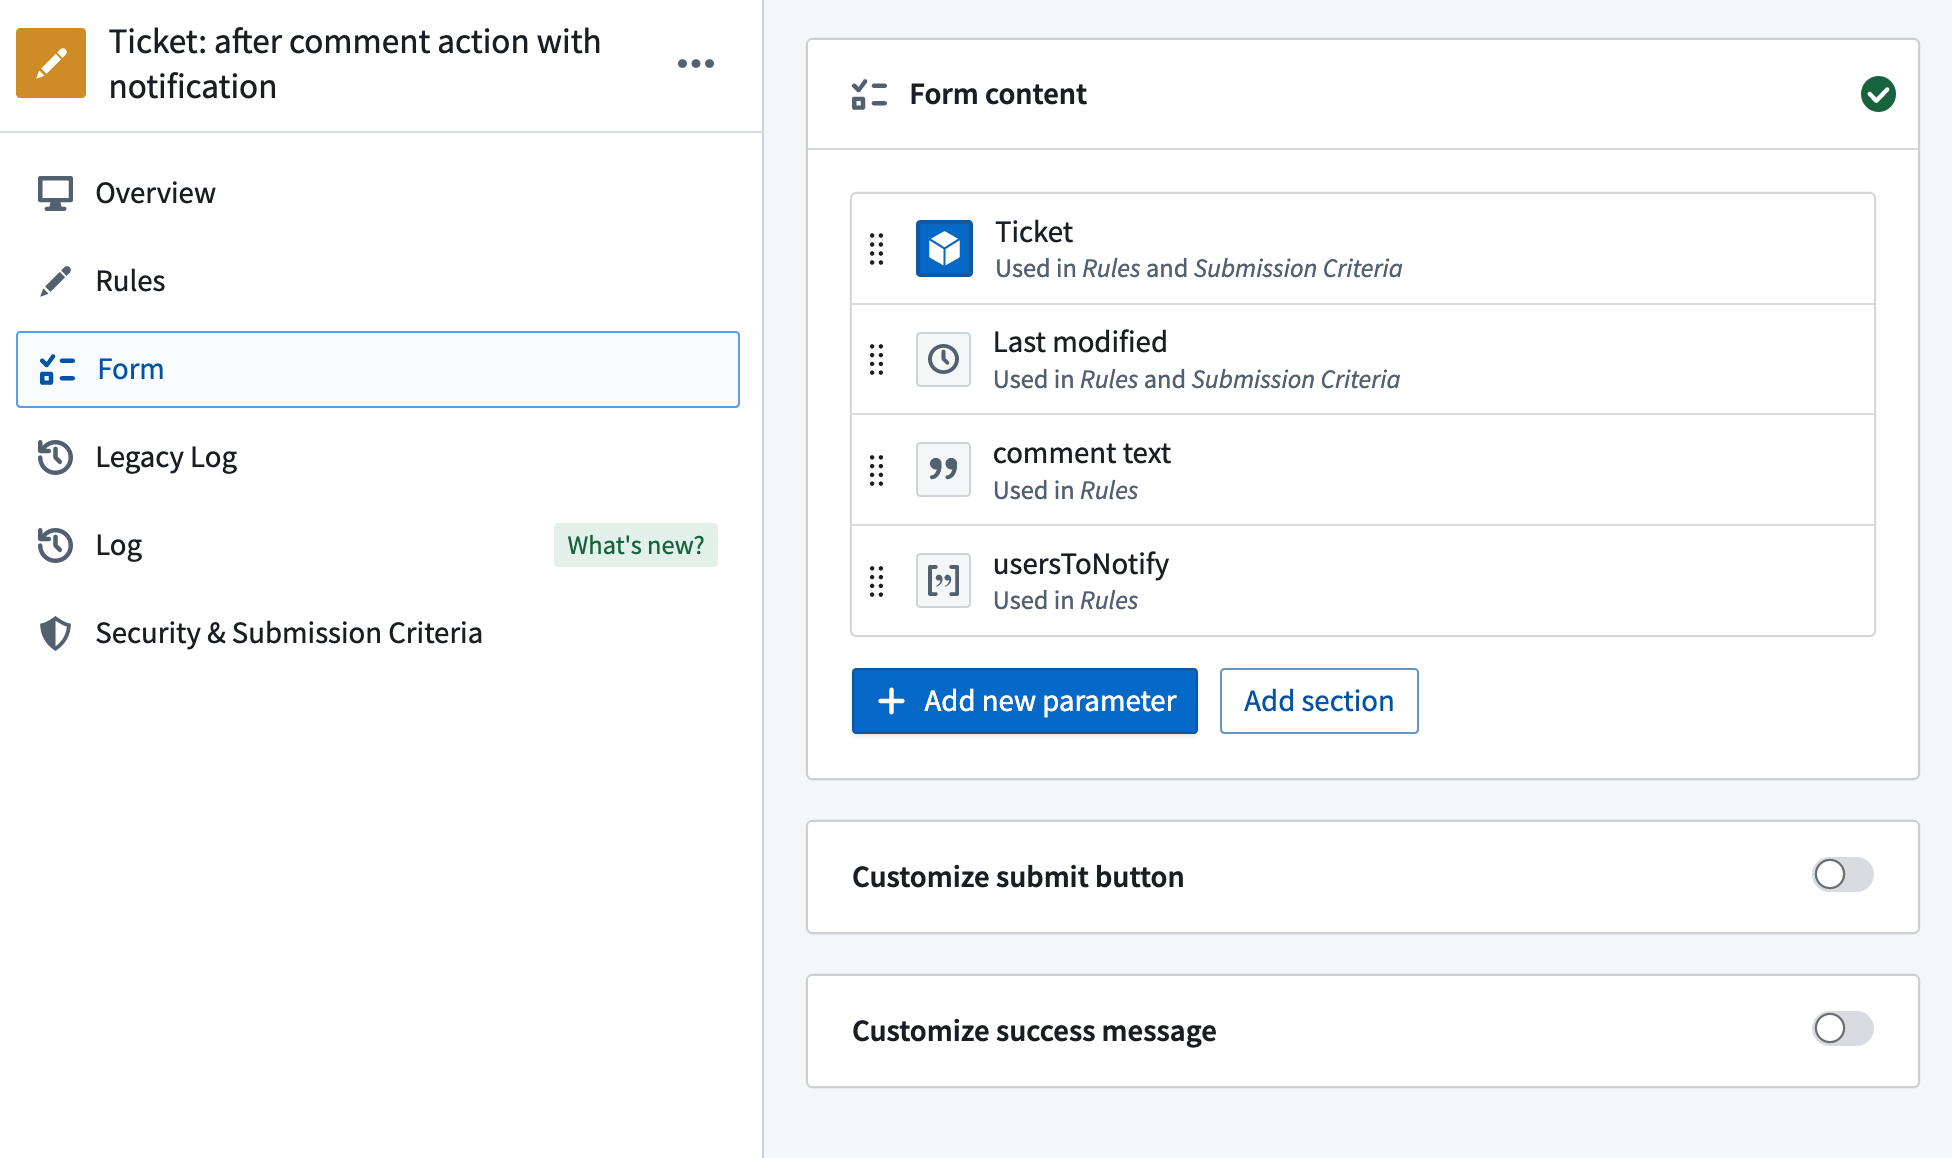Click the What's new? badge

636,545
